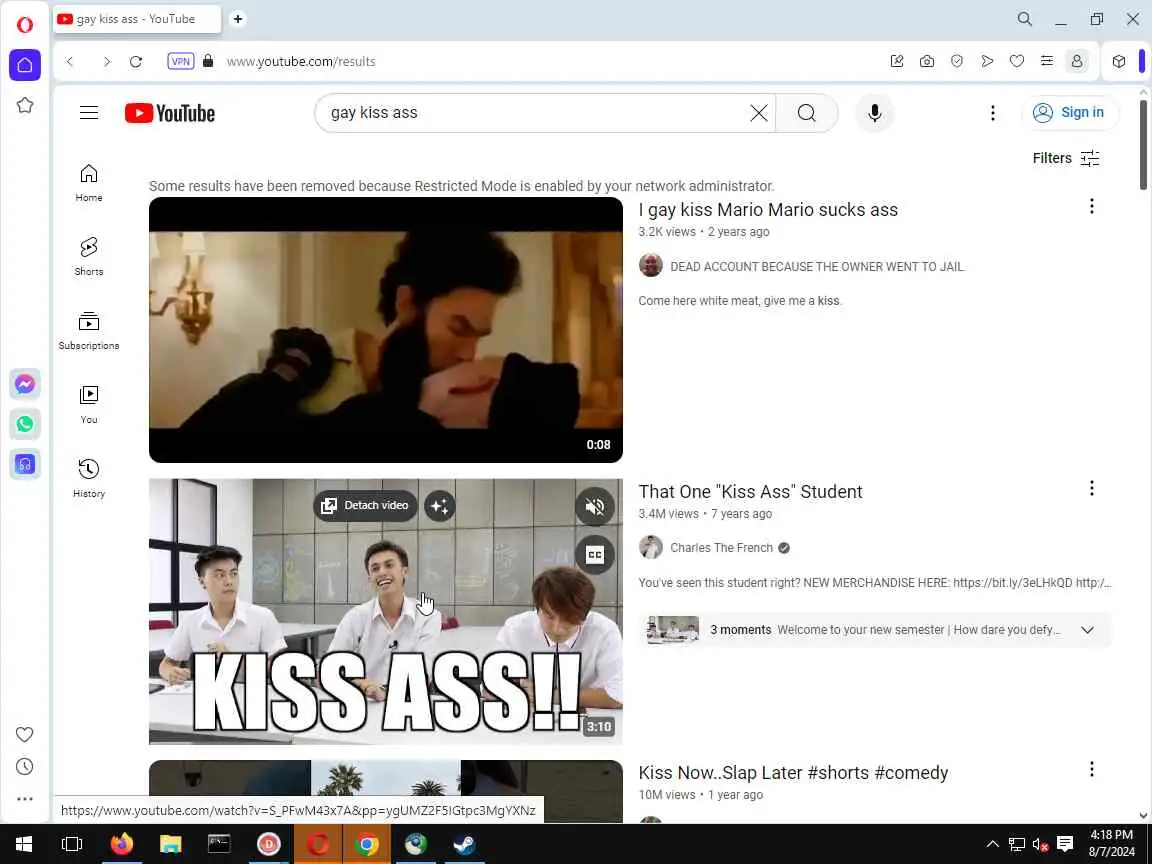Image resolution: width=1152 pixels, height=864 pixels.
Task: Expand YouTube hamburger guide menu
Action: pyautogui.click(x=89, y=112)
